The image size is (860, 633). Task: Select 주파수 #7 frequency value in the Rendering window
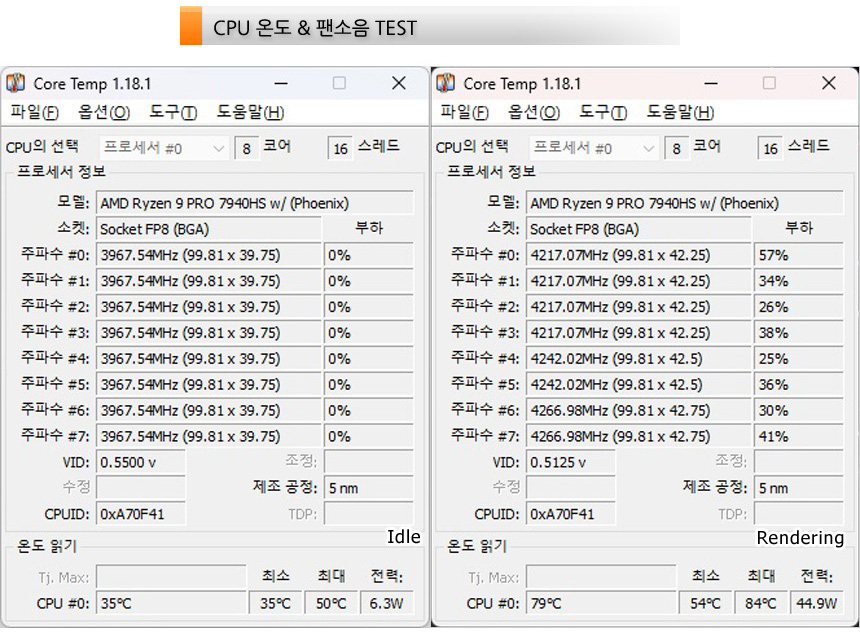coord(638,437)
